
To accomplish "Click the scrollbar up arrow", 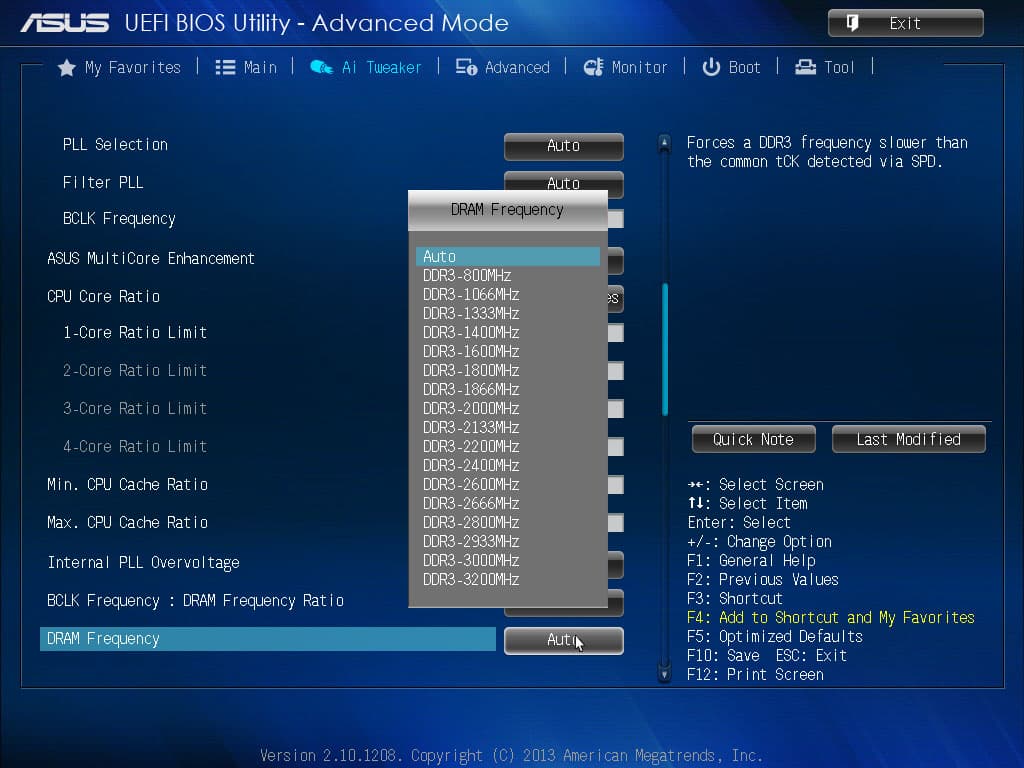I will tap(664, 142).
